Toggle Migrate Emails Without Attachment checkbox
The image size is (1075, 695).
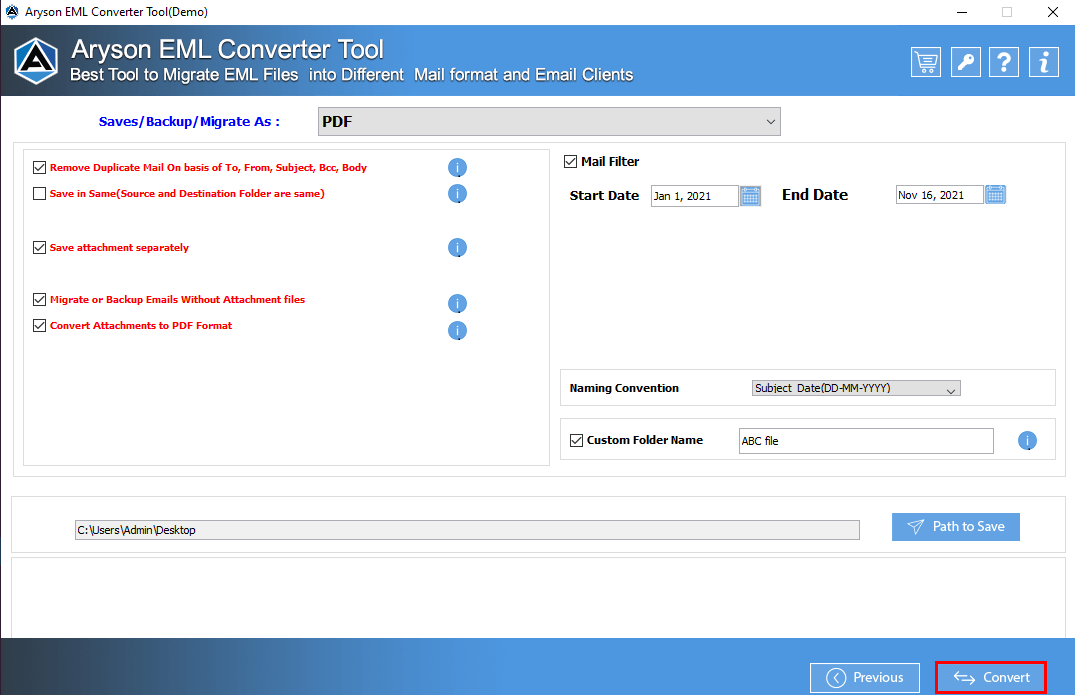(x=40, y=300)
